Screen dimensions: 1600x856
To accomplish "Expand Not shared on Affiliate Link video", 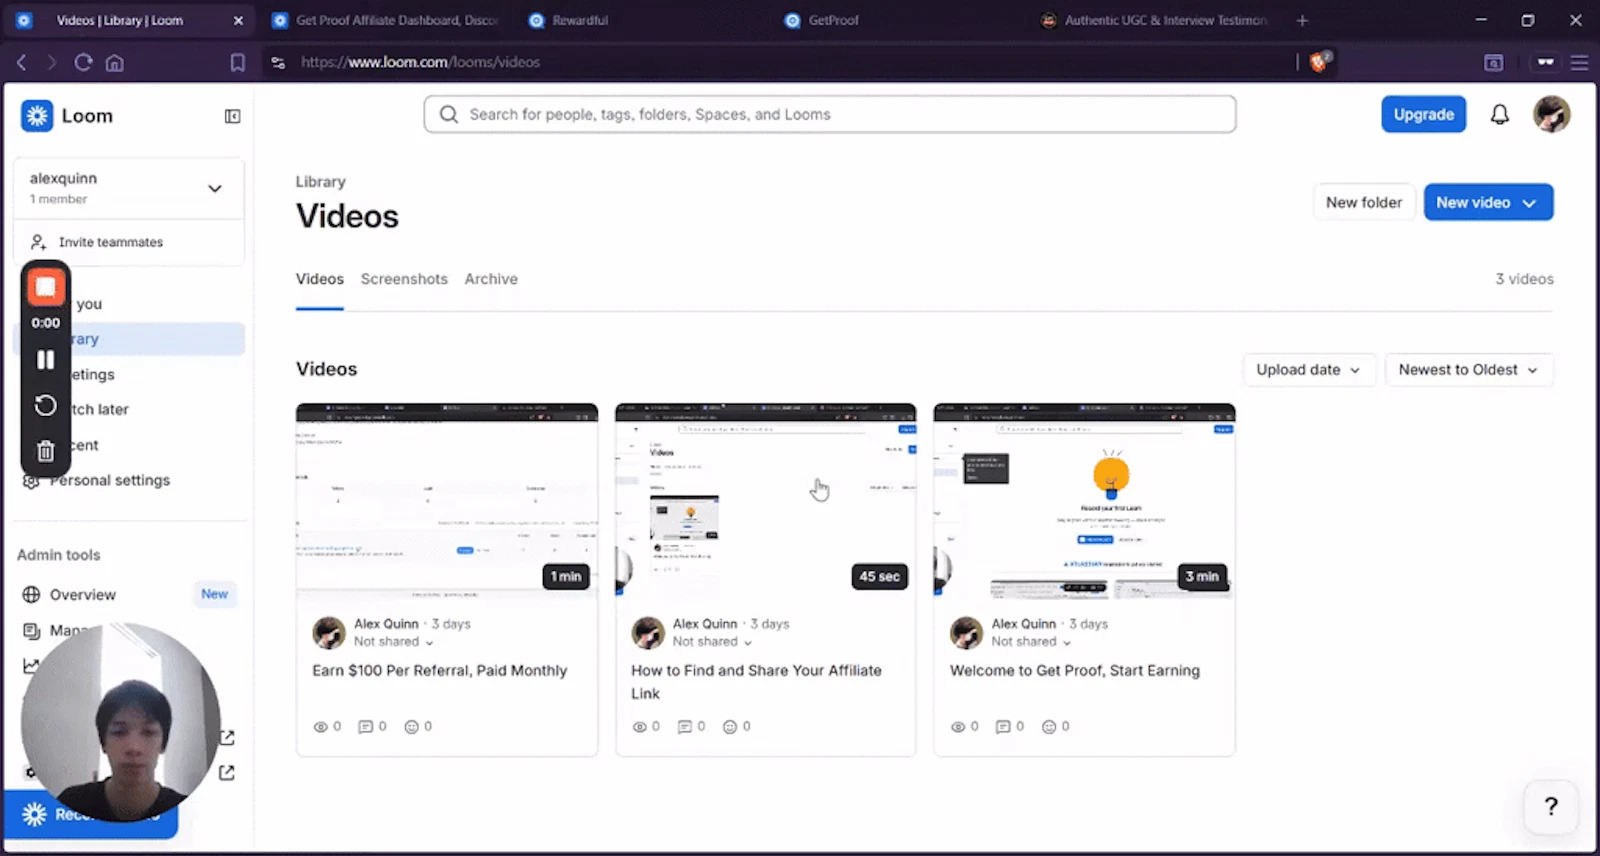I will [712, 642].
